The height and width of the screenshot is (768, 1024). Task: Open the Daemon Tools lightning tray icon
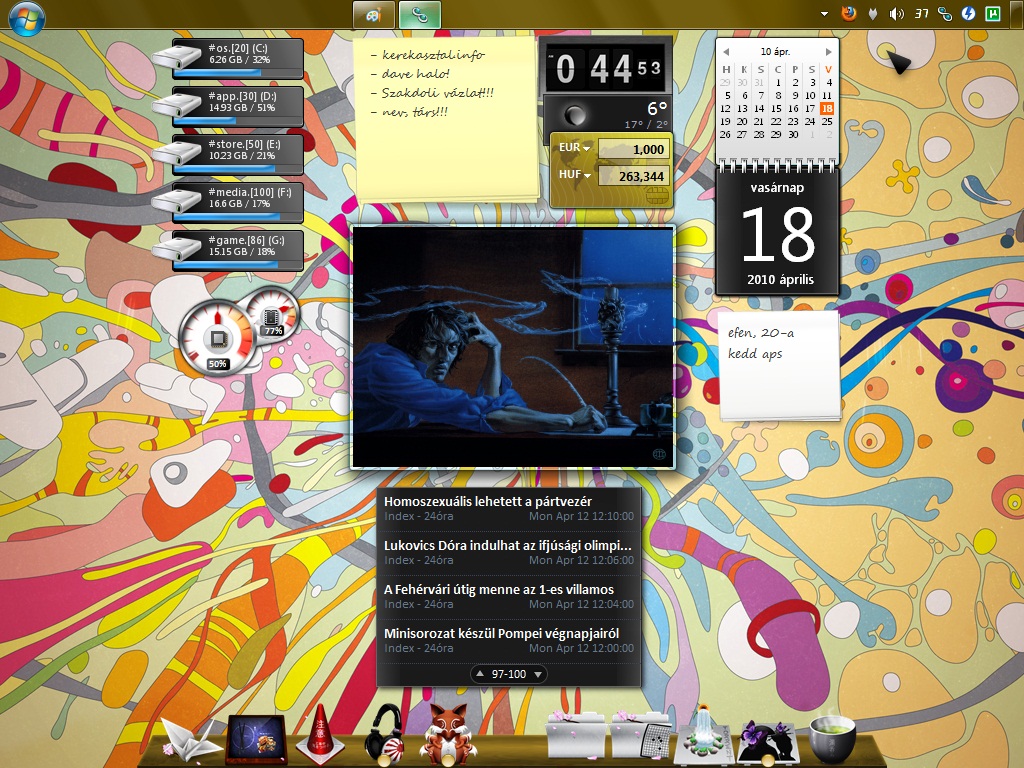click(968, 14)
